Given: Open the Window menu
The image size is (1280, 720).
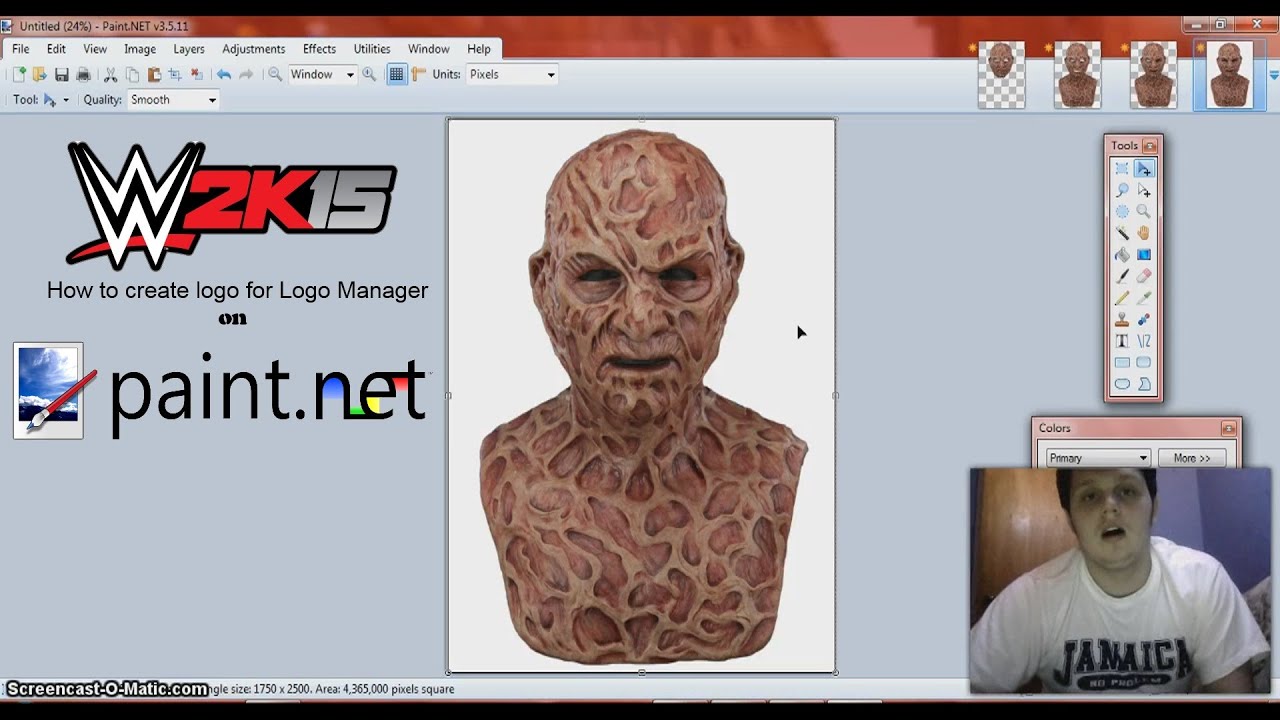Looking at the screenshot, I should click(x=429, y=49).
